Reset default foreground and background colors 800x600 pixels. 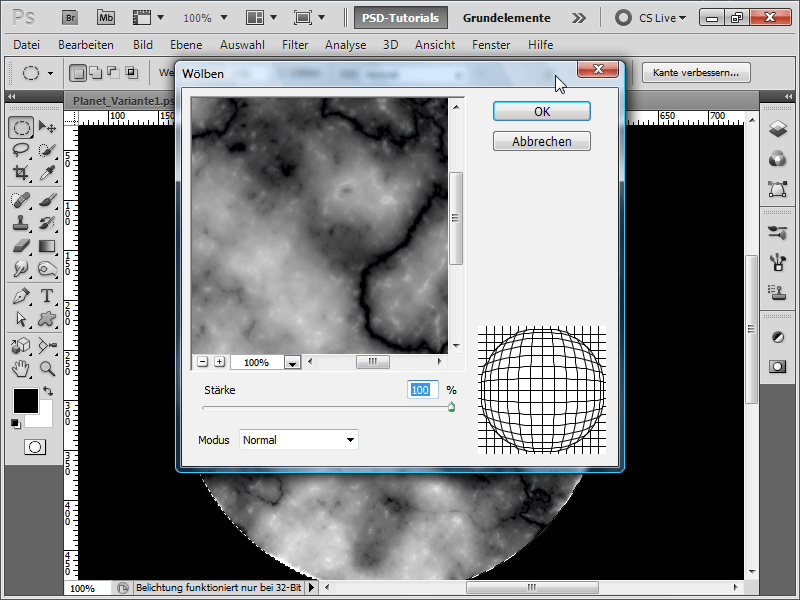pos(16,424)
